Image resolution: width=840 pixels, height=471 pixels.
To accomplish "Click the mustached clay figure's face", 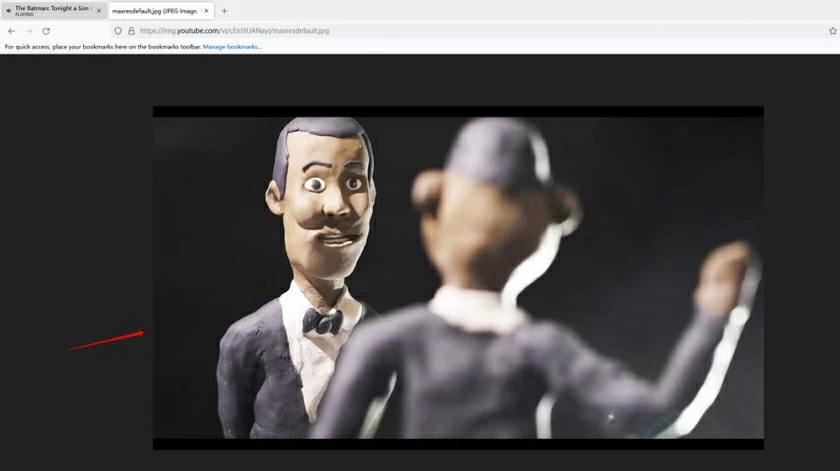I will point(330,195).
